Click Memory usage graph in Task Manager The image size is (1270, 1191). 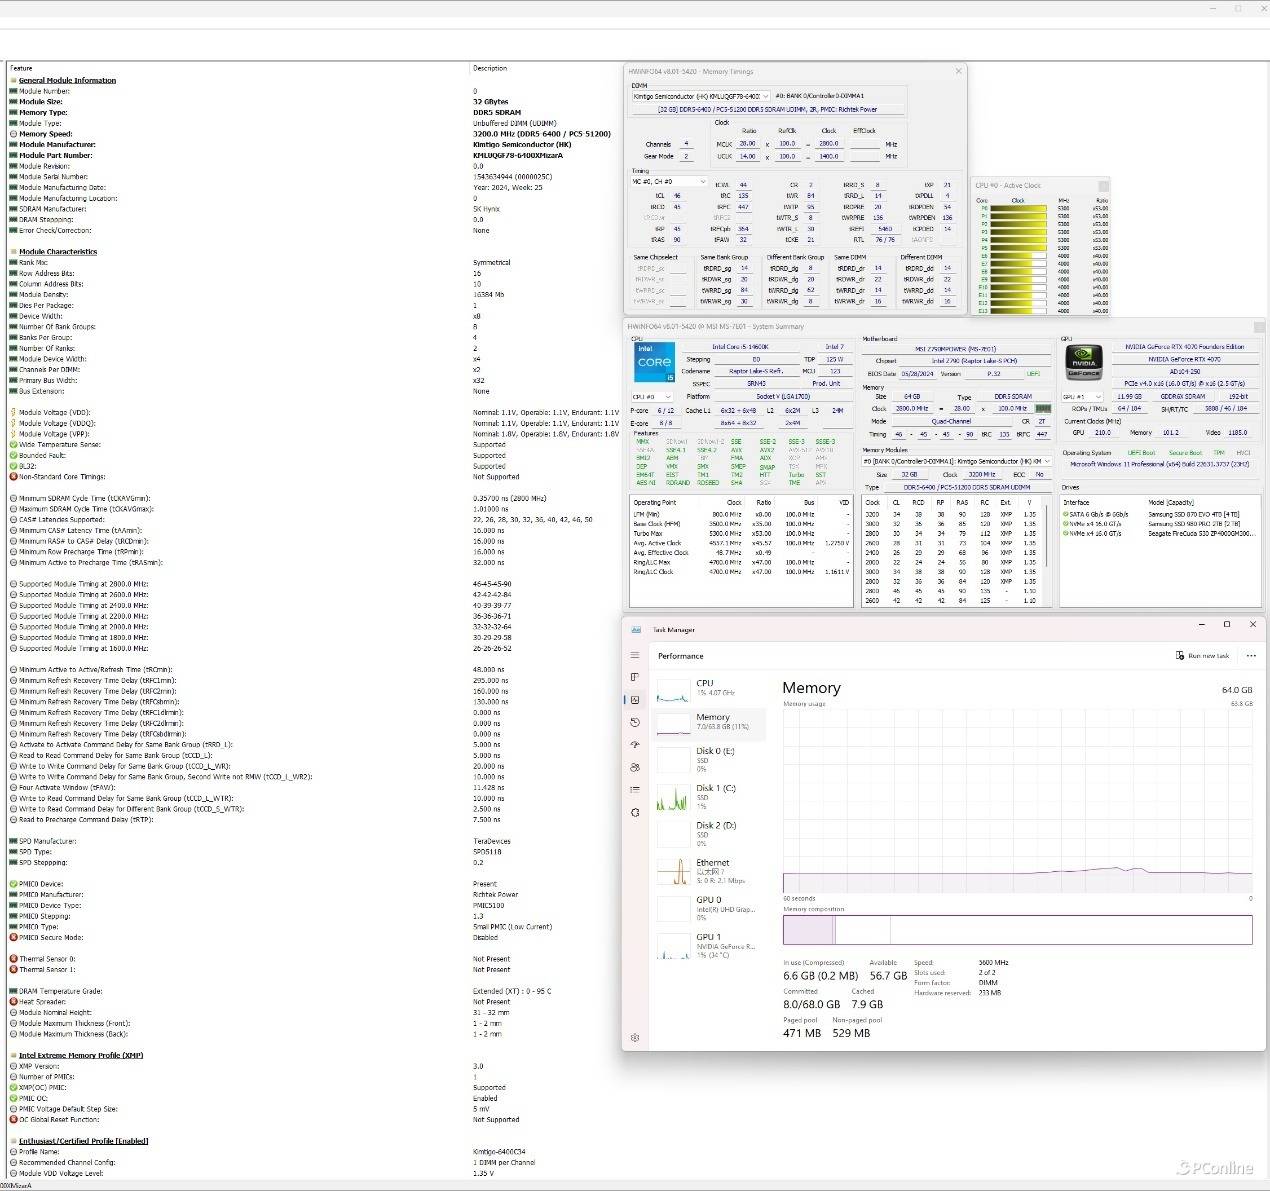pos(1017,800)
